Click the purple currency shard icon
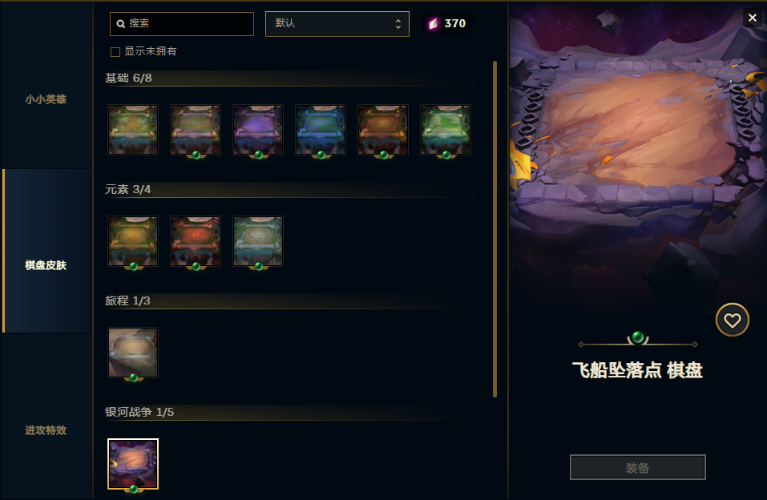767x500 pixels. coord(433,23)
